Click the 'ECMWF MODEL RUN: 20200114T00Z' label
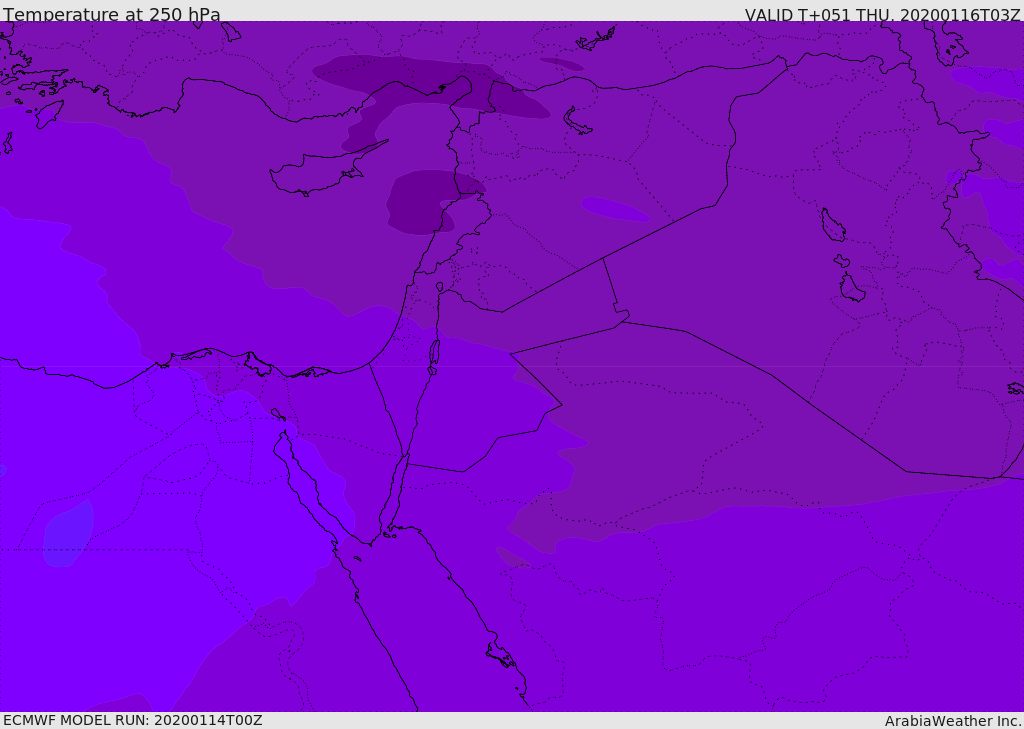 click(133, 720)
